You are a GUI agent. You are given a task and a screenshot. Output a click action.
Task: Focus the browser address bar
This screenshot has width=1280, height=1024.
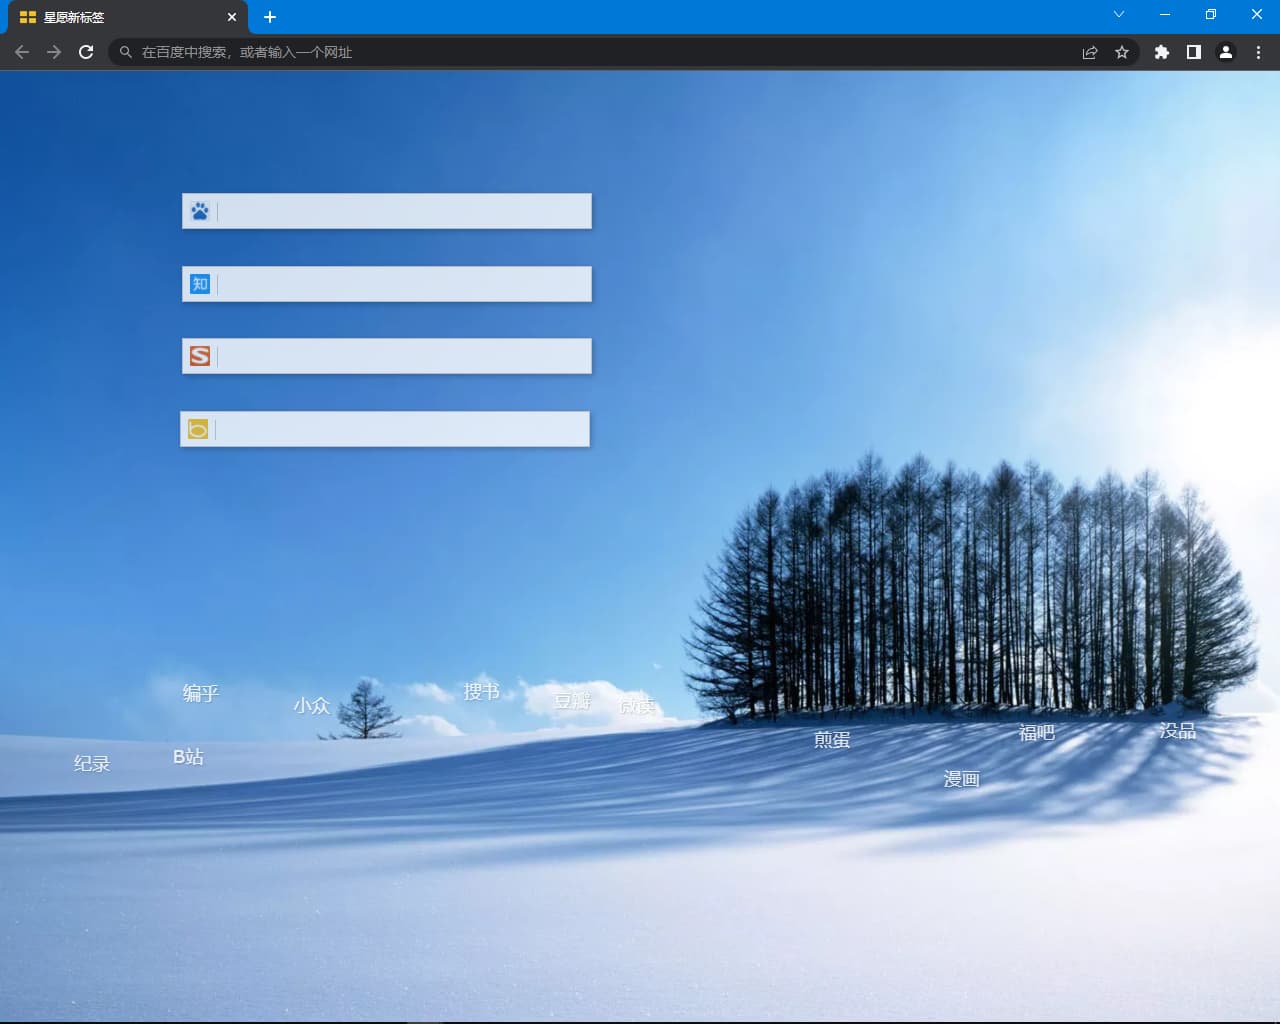click(x=600, y=52)
